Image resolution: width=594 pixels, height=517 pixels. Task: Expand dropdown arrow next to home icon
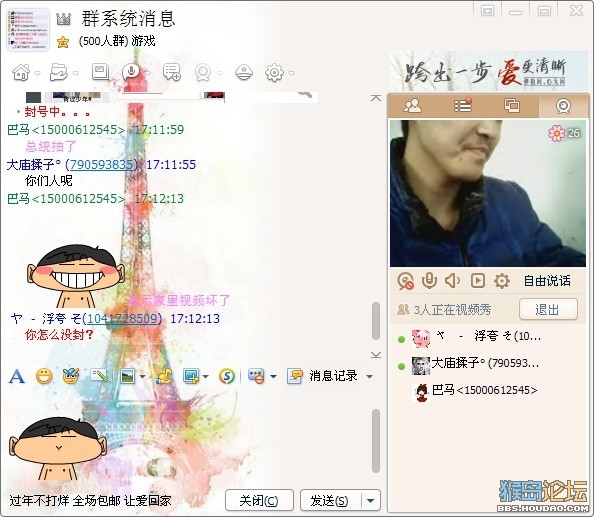pos(37,73)
